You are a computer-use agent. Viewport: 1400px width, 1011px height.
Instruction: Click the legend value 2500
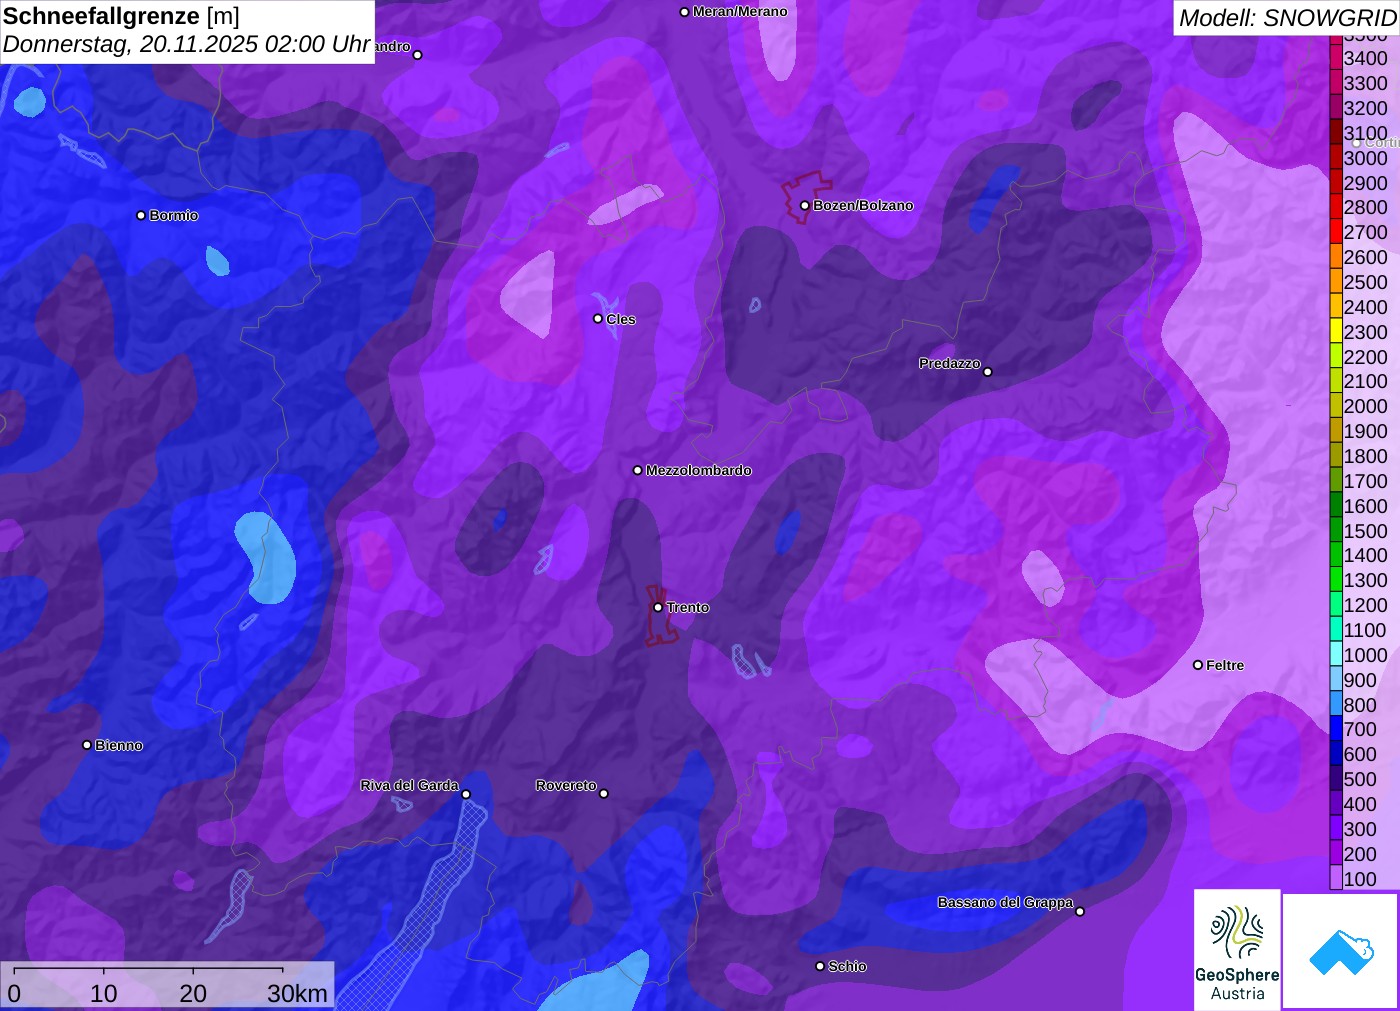[1366, 282]
